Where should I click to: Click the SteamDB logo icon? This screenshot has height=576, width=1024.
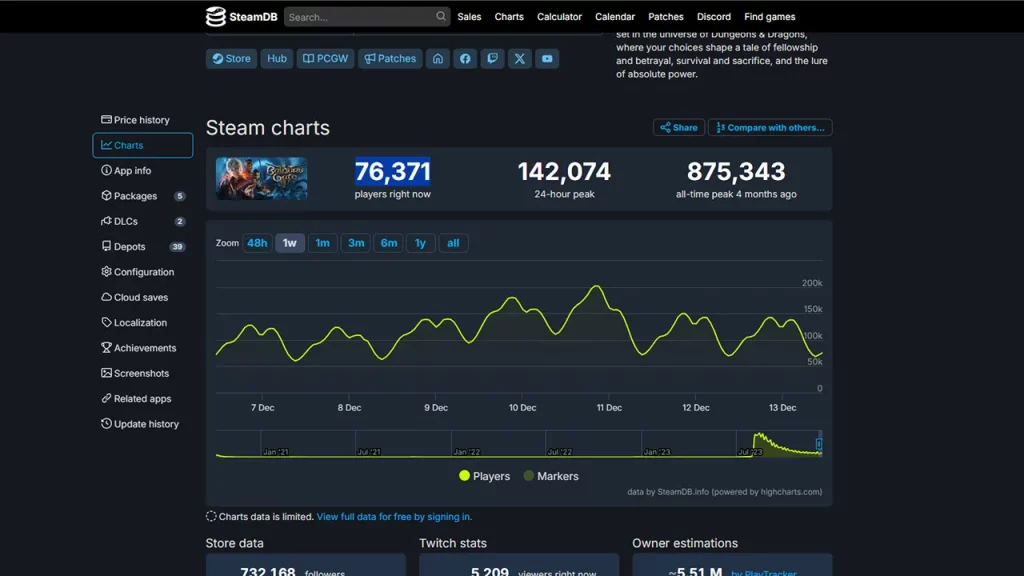pyautogui.click(x=216, y=16)
